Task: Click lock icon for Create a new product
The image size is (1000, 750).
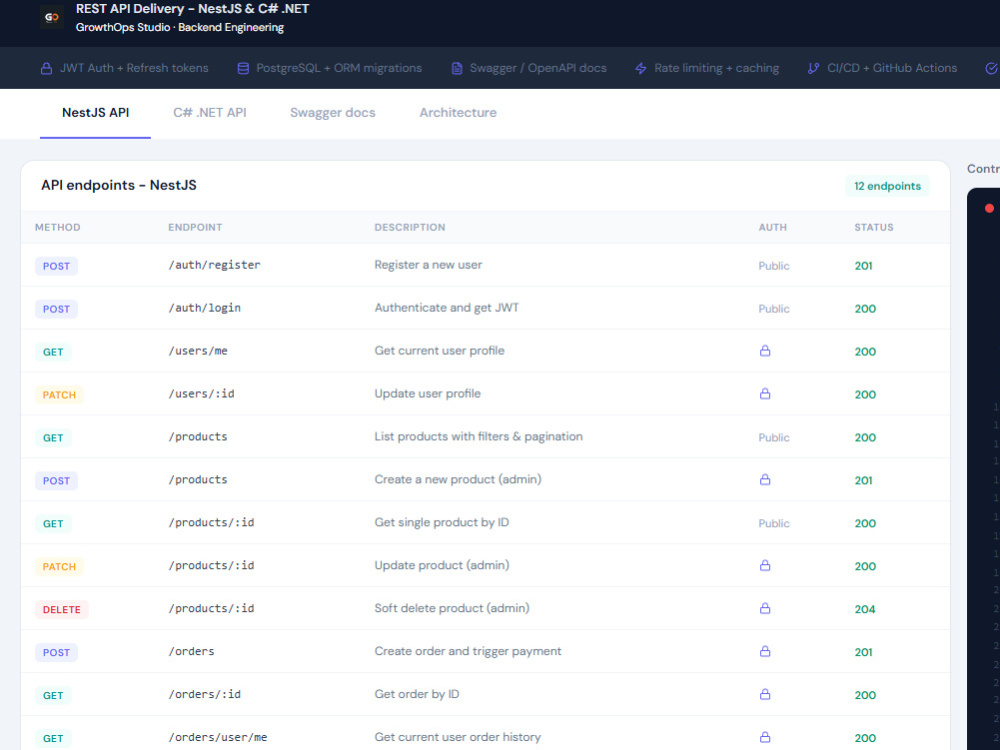Action: coord(765,480)
